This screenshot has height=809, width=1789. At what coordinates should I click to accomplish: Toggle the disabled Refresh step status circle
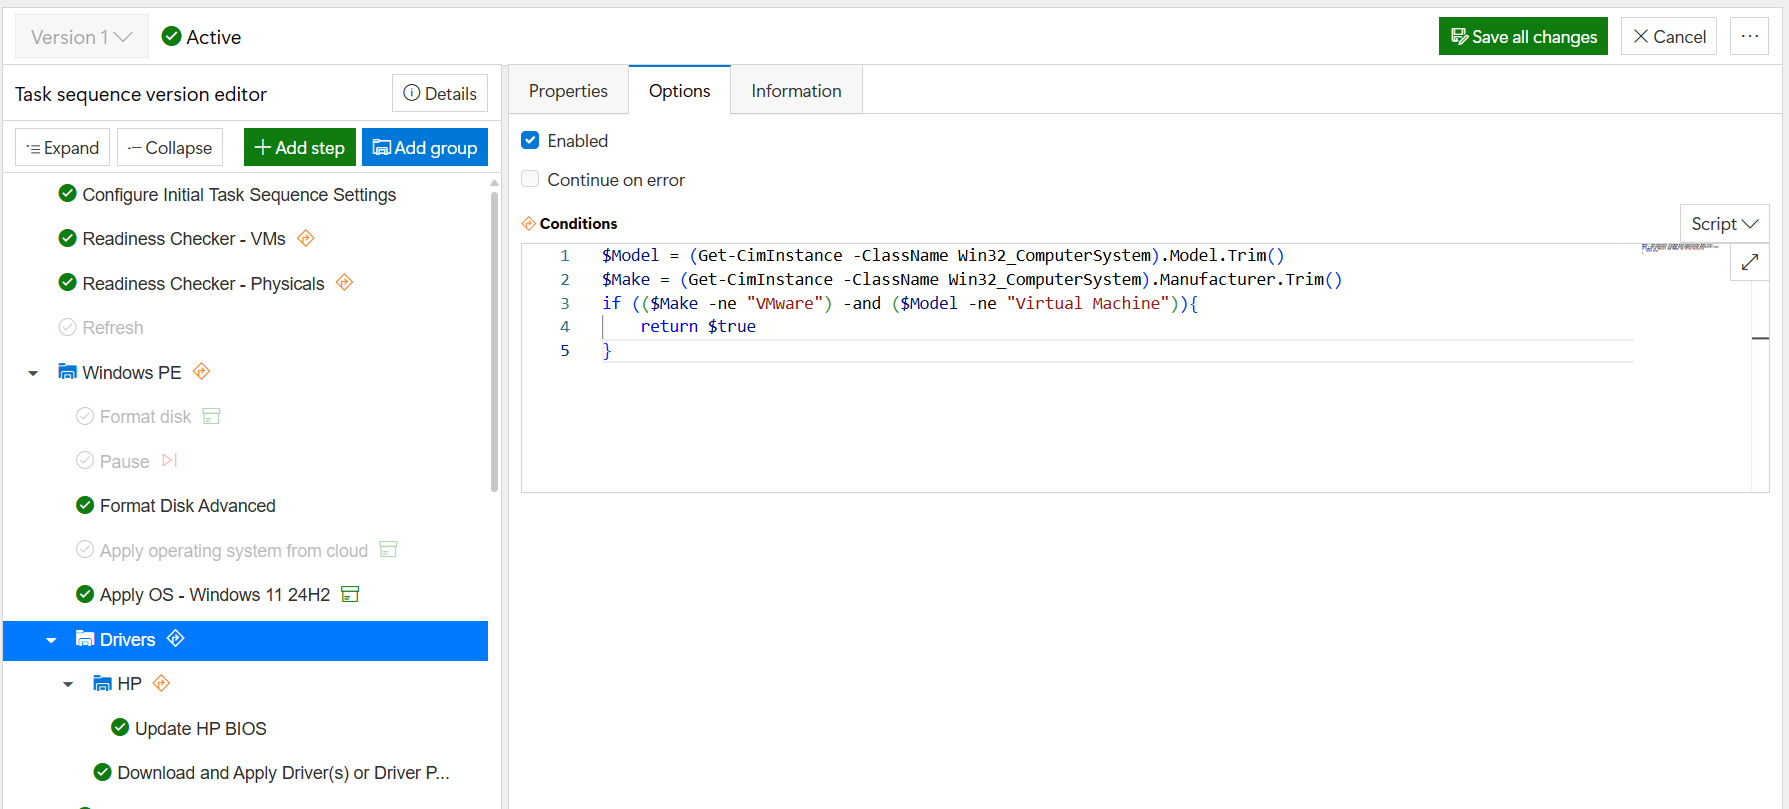click(x=68, y=328)
